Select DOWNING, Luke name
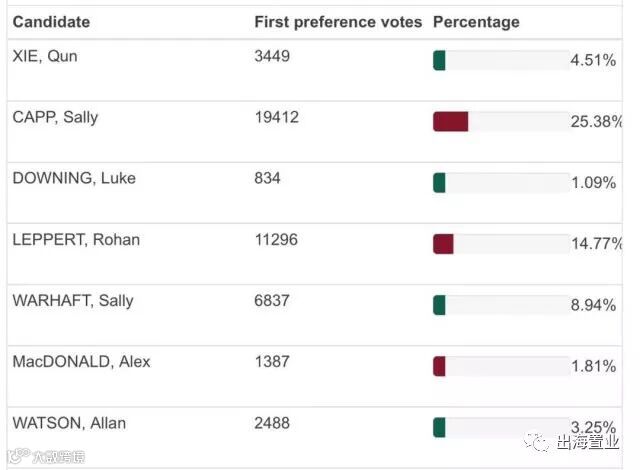Viewport: 640px width, 470px height. 74,178
